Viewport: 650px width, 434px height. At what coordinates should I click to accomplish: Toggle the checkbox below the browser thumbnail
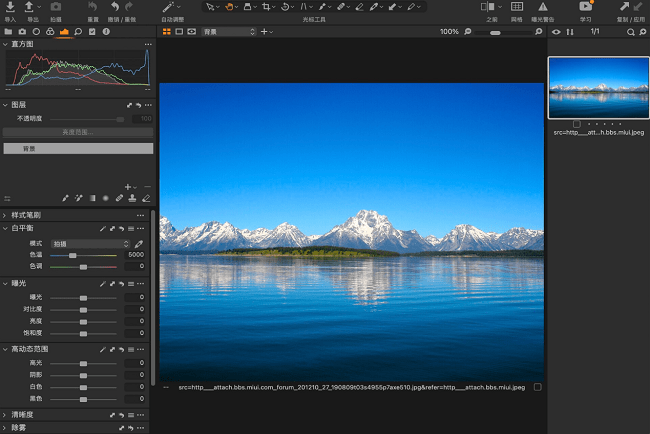pos(577,123)
